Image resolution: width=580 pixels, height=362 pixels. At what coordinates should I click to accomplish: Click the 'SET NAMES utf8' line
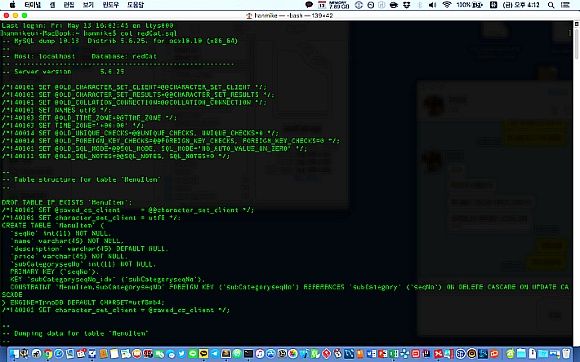click(x=56, y=110)
